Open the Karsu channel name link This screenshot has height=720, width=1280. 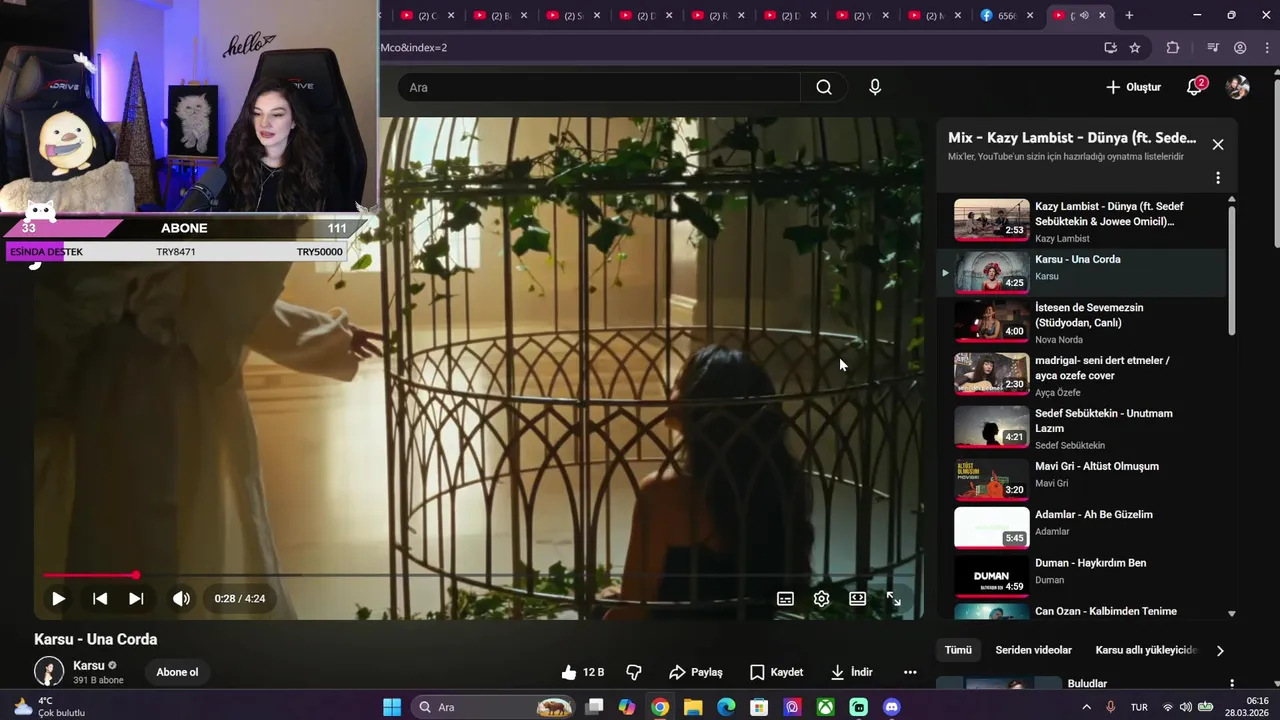point(89,665)
